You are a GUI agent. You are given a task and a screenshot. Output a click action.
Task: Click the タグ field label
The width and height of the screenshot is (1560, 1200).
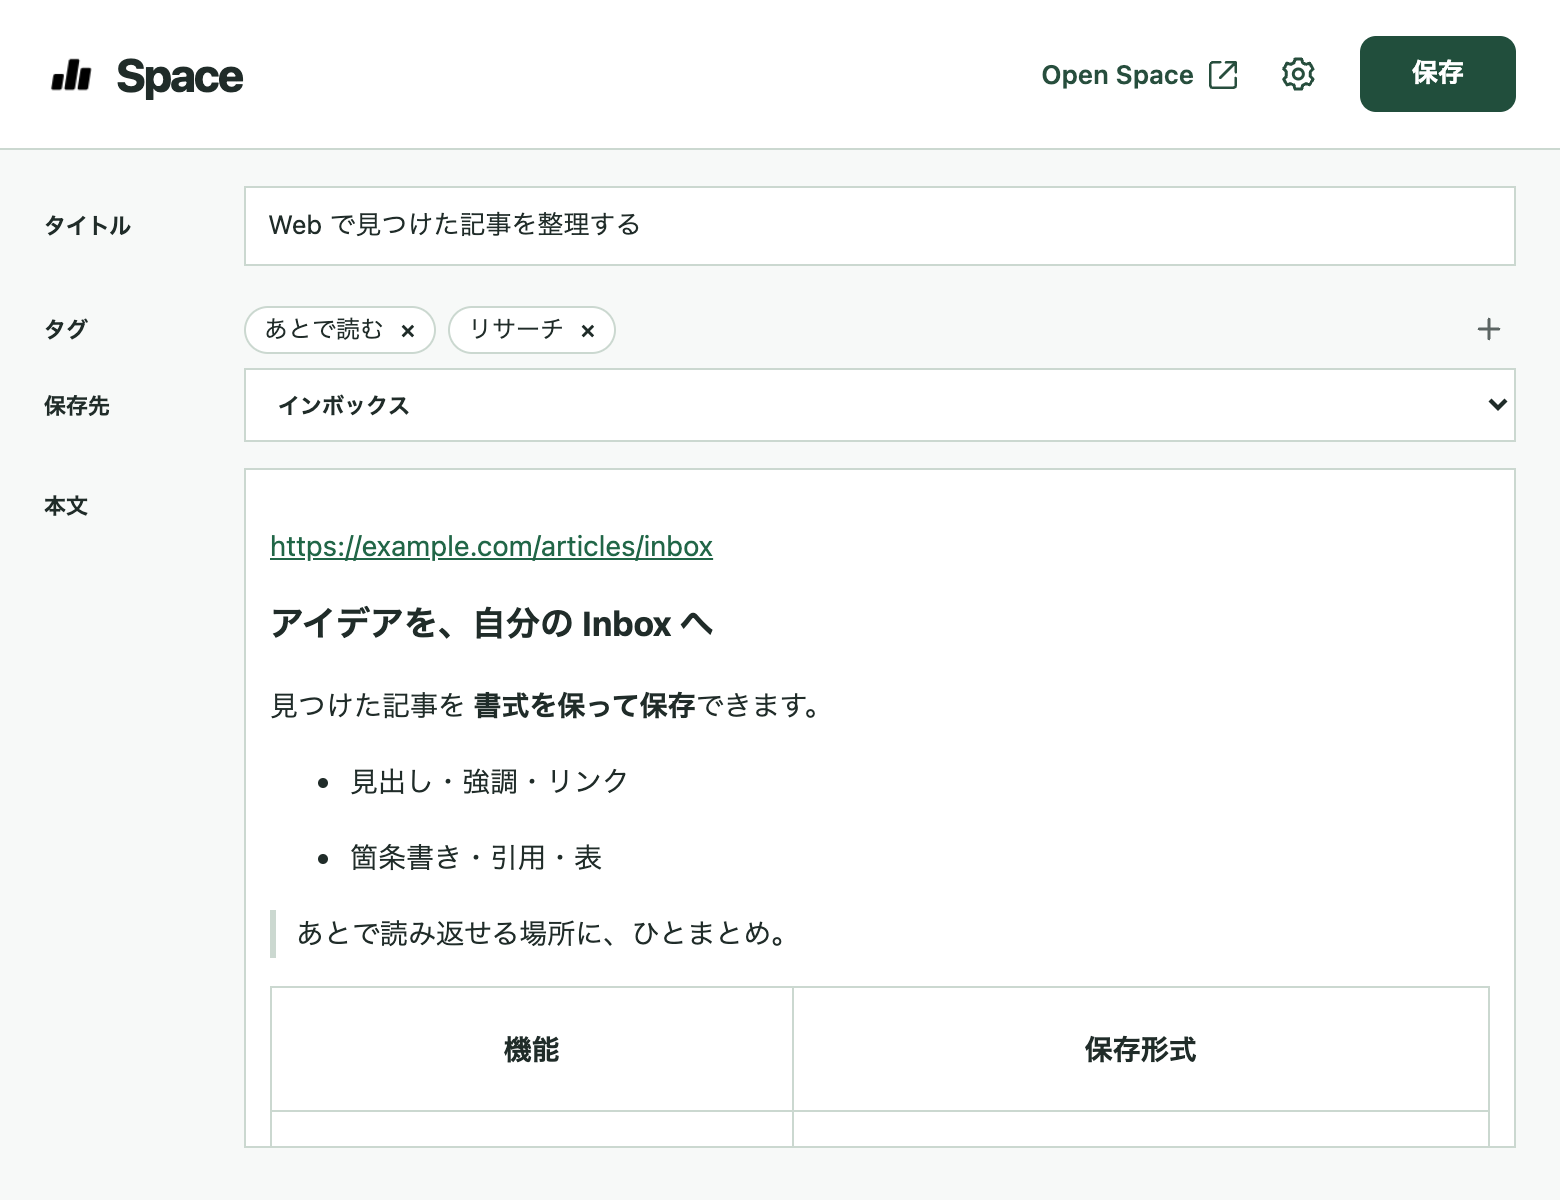[x=66, y=329]
